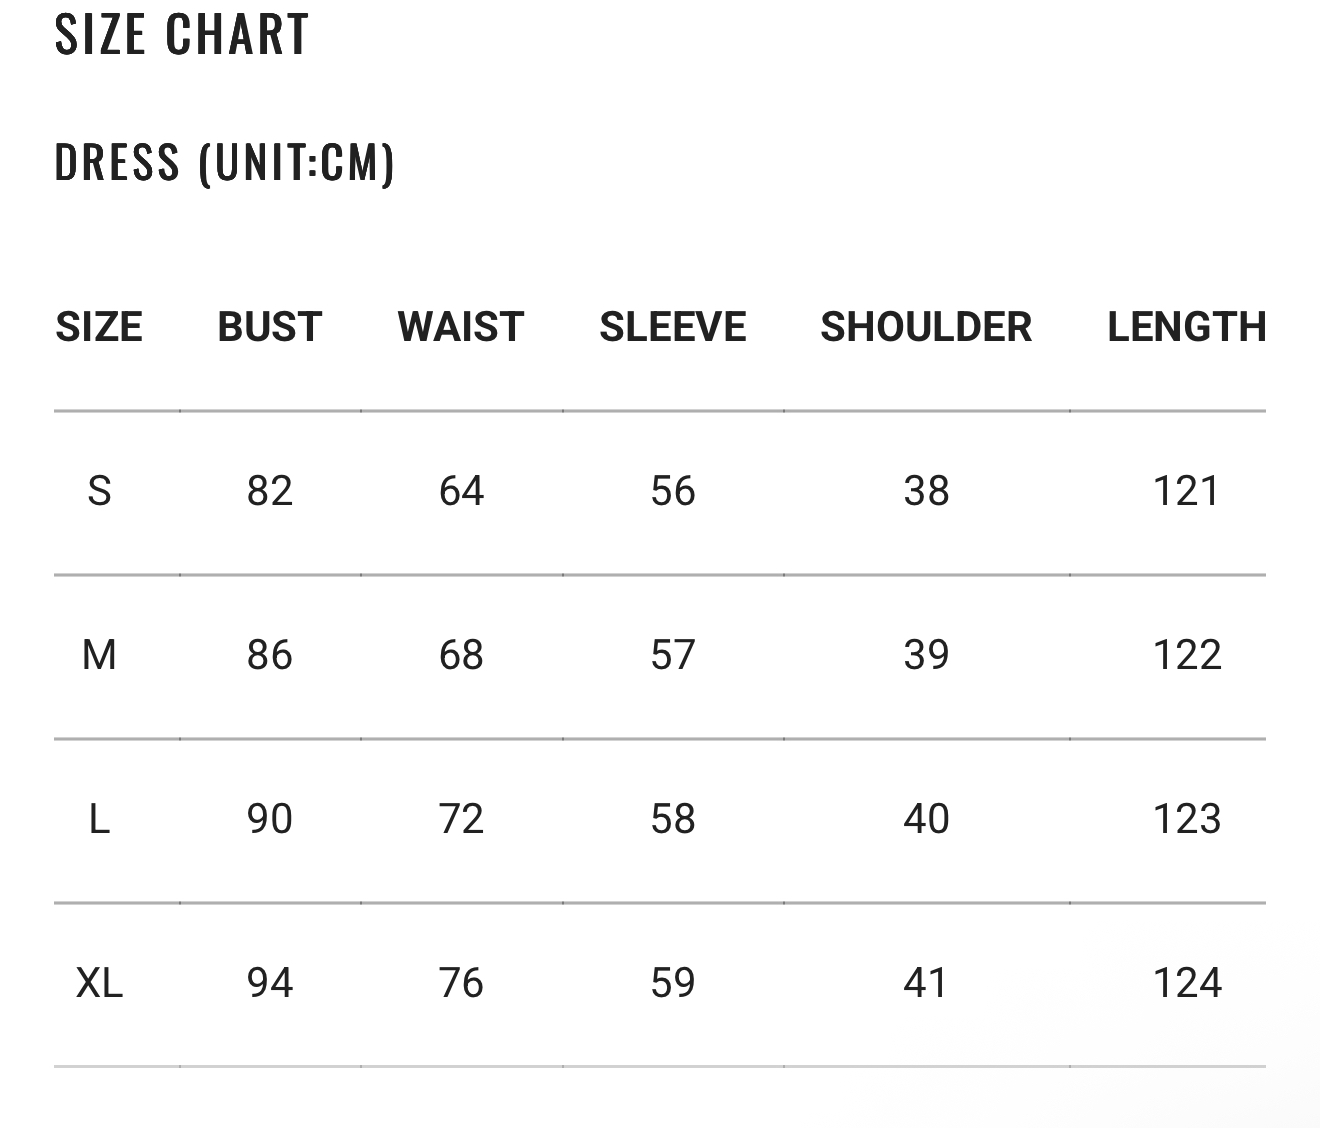Click shoulder value 39 for size M

[926, 655]
